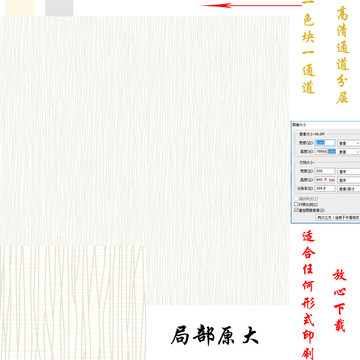360x360 pixels.
Task: Open the pixel width units dropdown
Action: tap(349, 143)
